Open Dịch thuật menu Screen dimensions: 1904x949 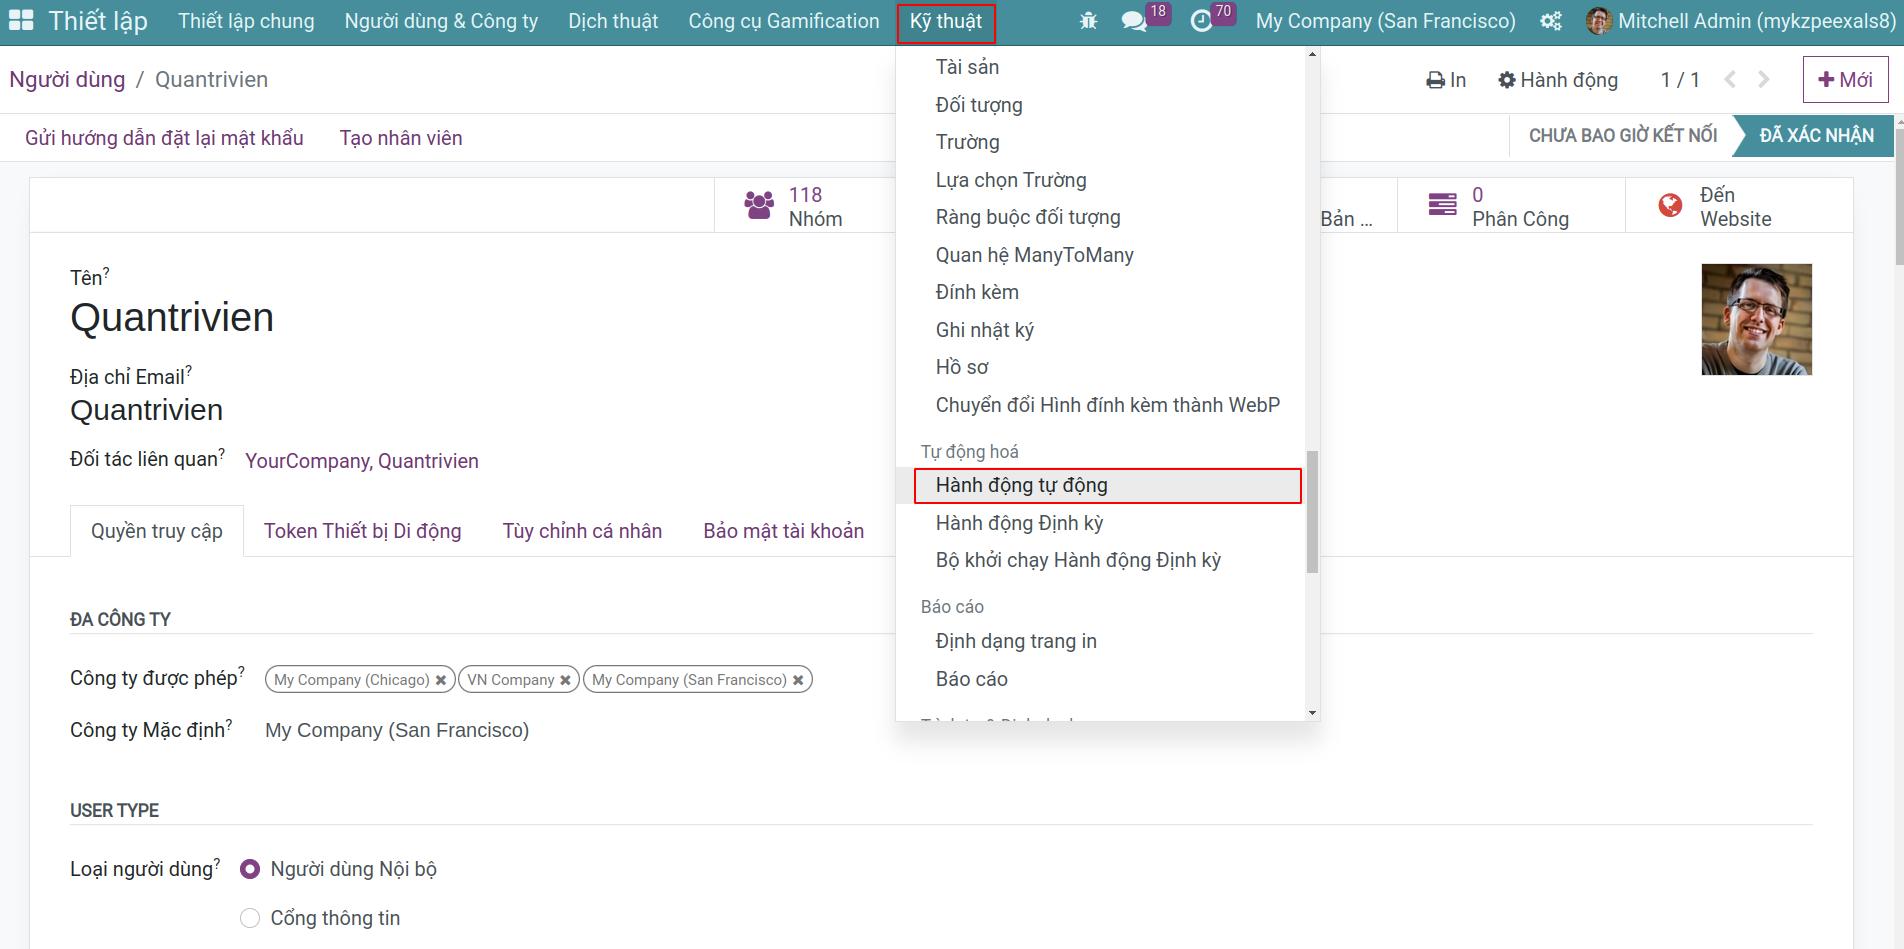(x=613, y=21)
